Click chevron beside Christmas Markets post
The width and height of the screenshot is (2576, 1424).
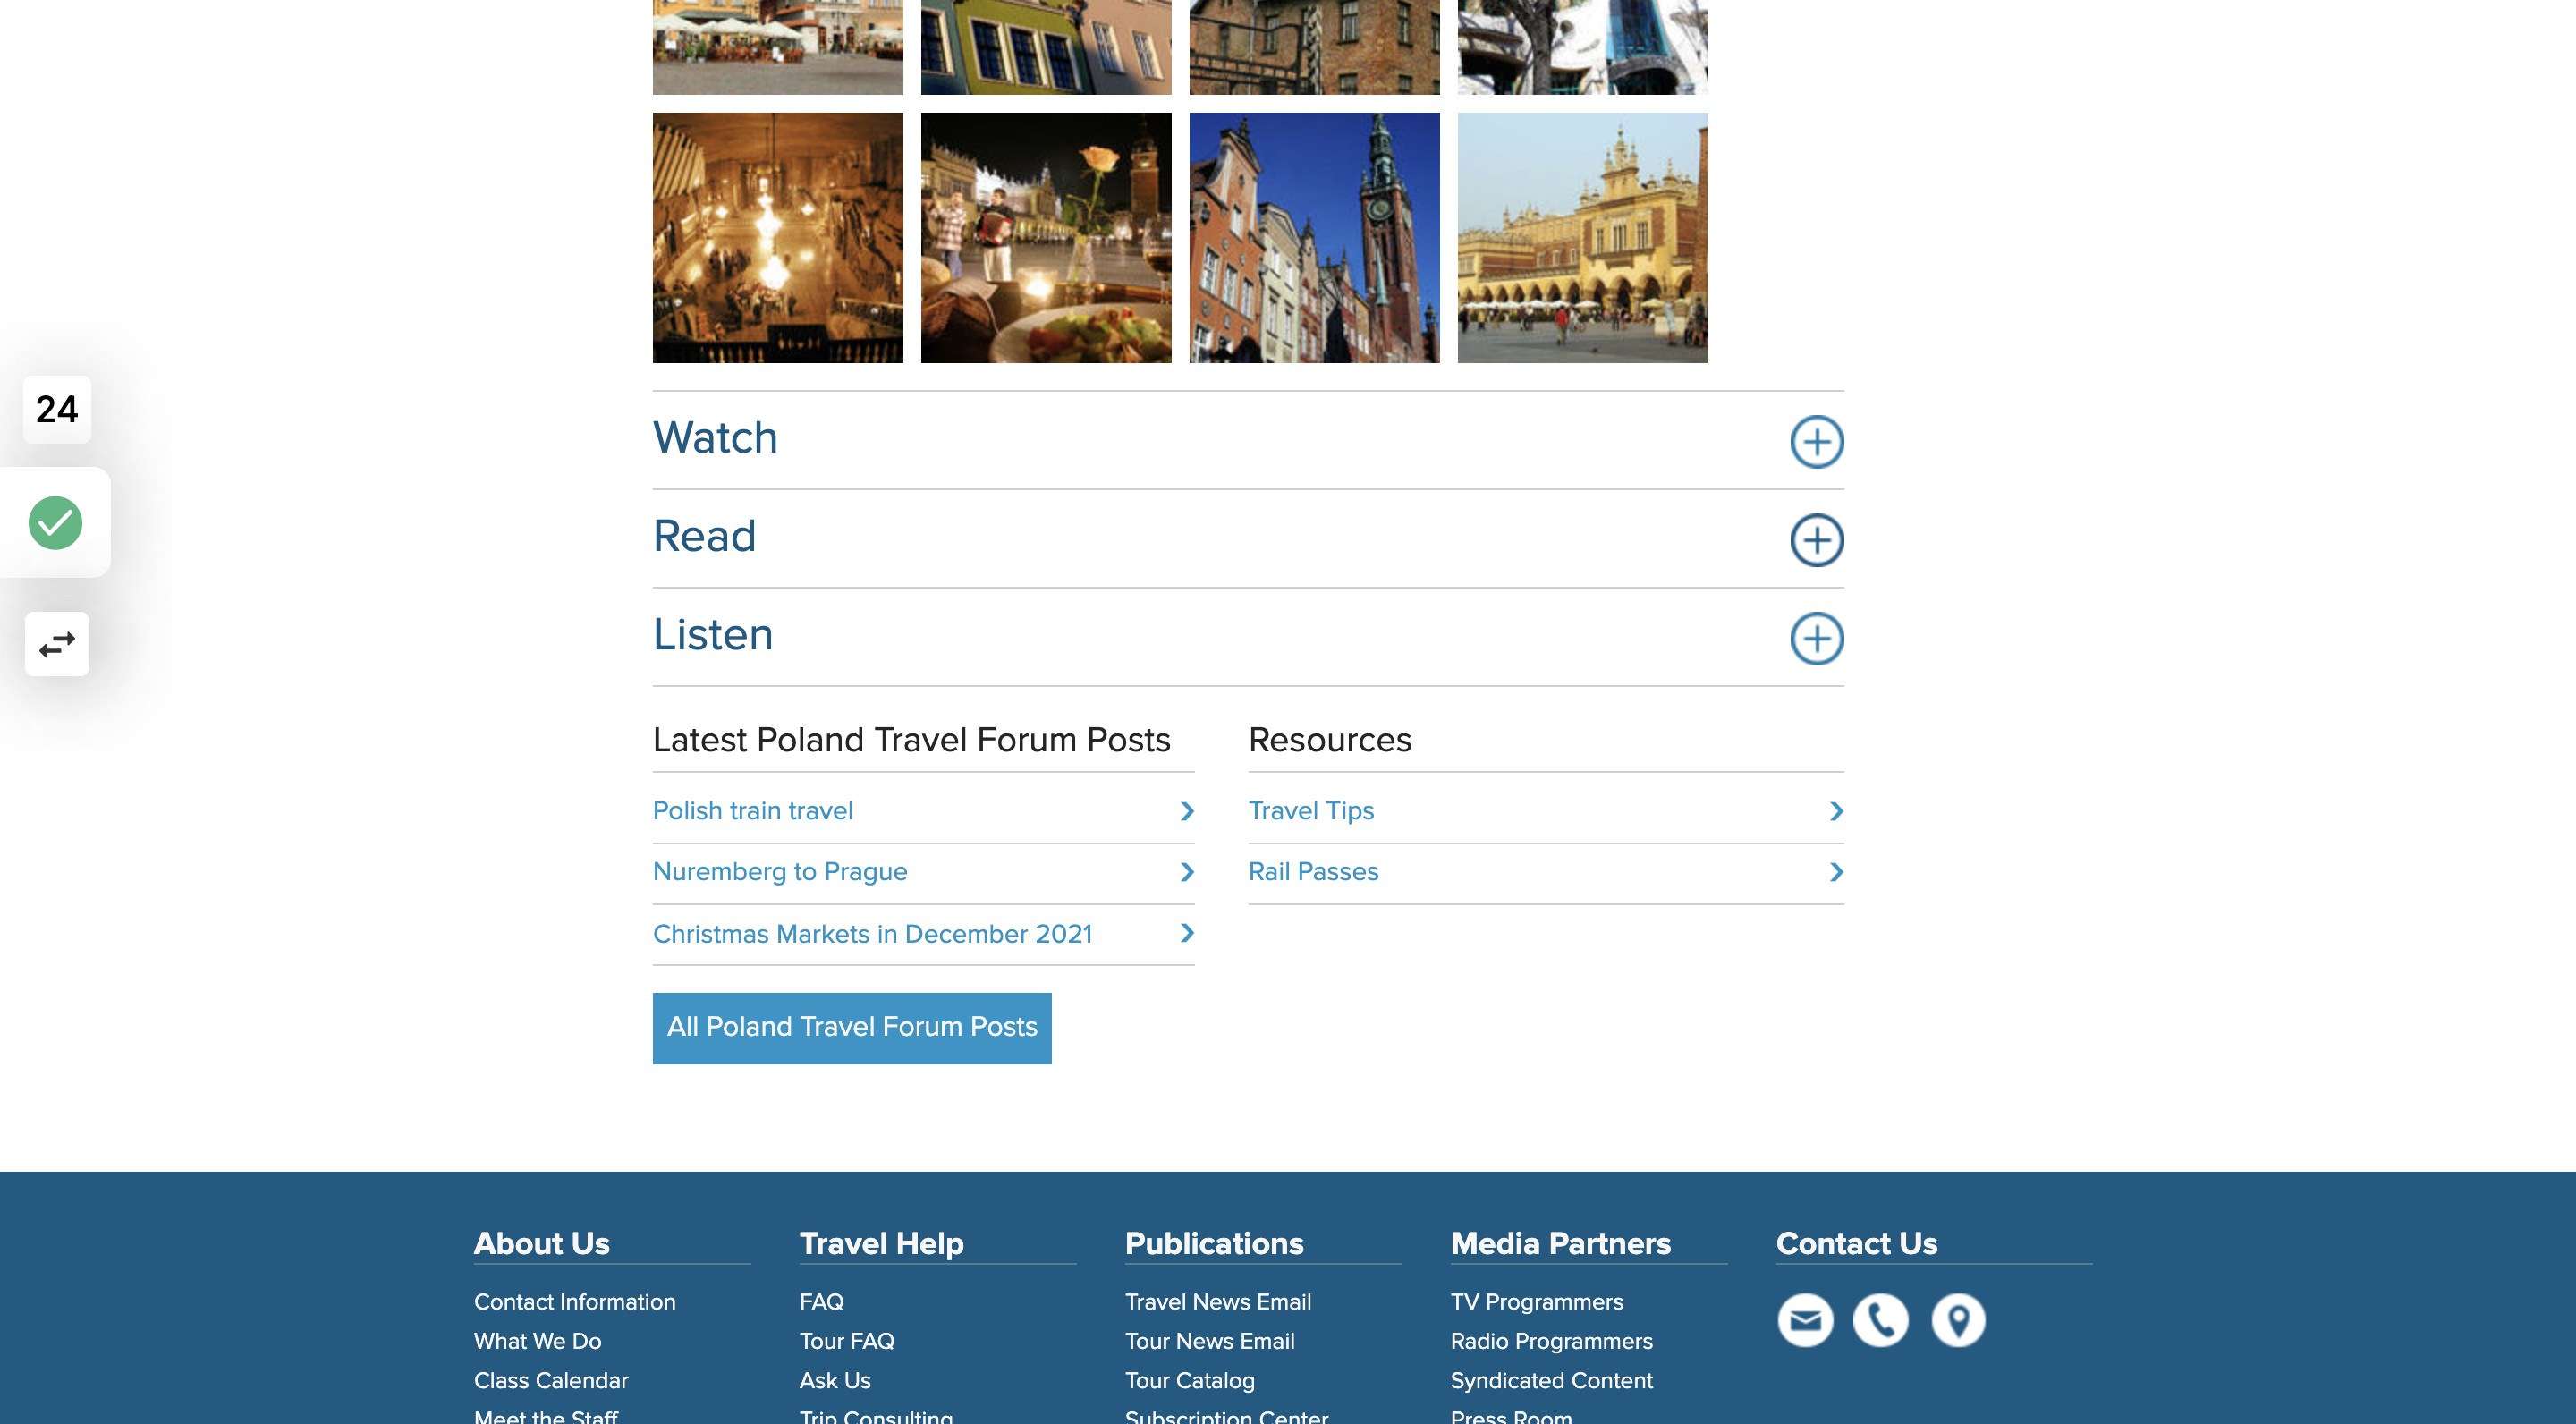pyautogui.click(x=1187, y=933)
